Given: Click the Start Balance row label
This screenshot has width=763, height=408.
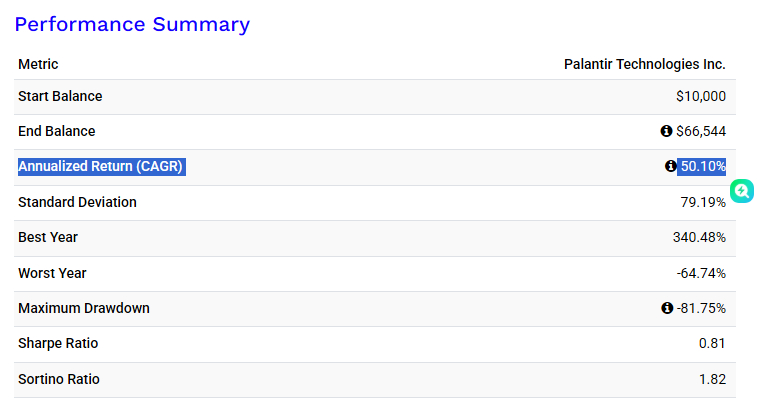Looking at the screenshot, I should (60, 96).
